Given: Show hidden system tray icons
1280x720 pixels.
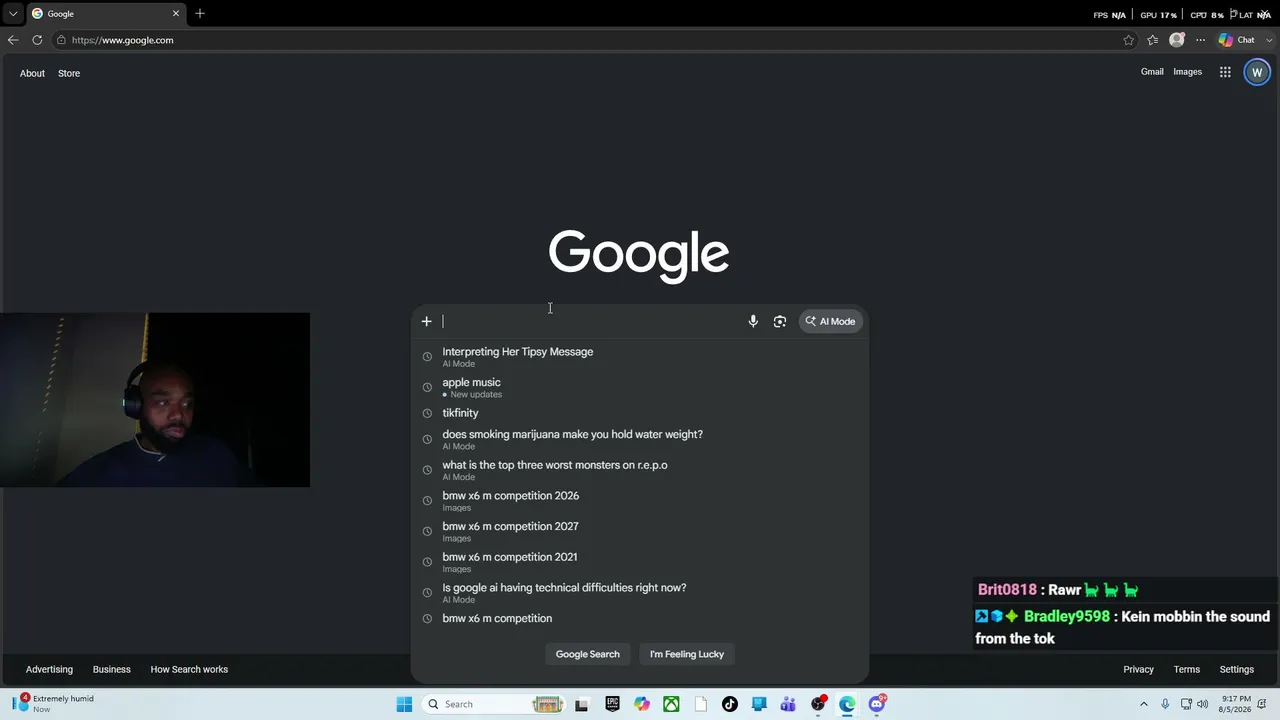Looking at the screenshot, I should (1145, 704).
